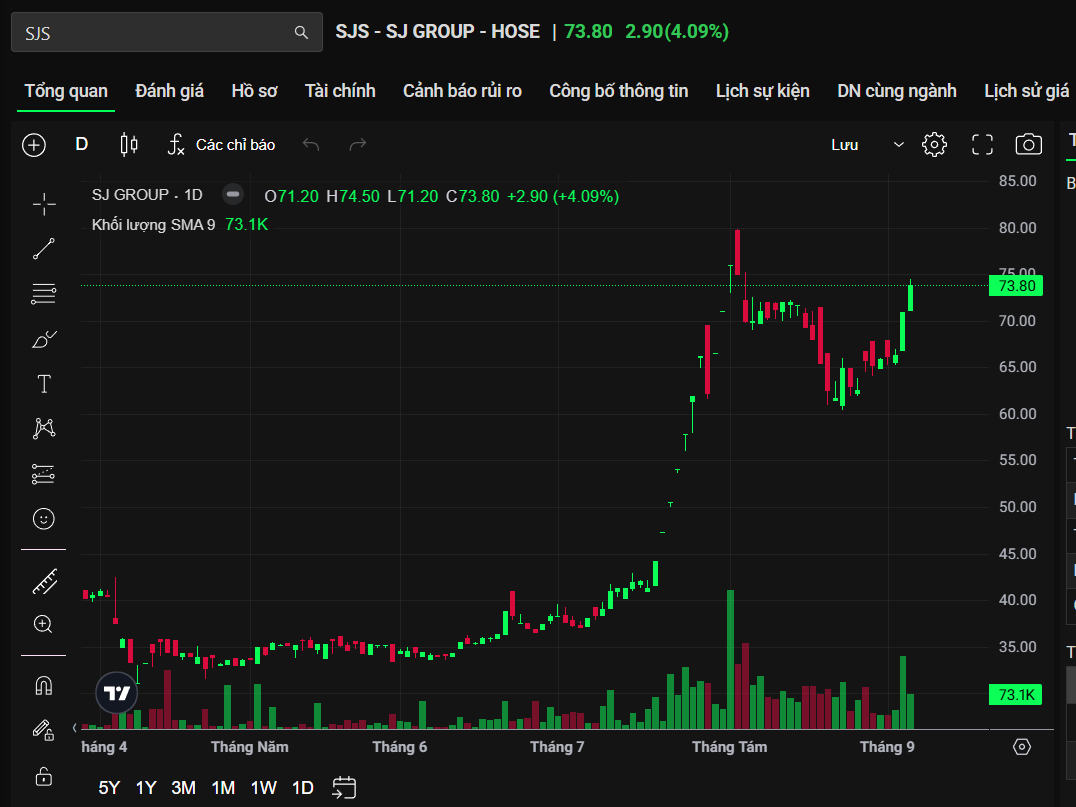The width and height of the screenshot is (1076, 807).
Task: Click the Lưu save button
Action: [845, 145]
